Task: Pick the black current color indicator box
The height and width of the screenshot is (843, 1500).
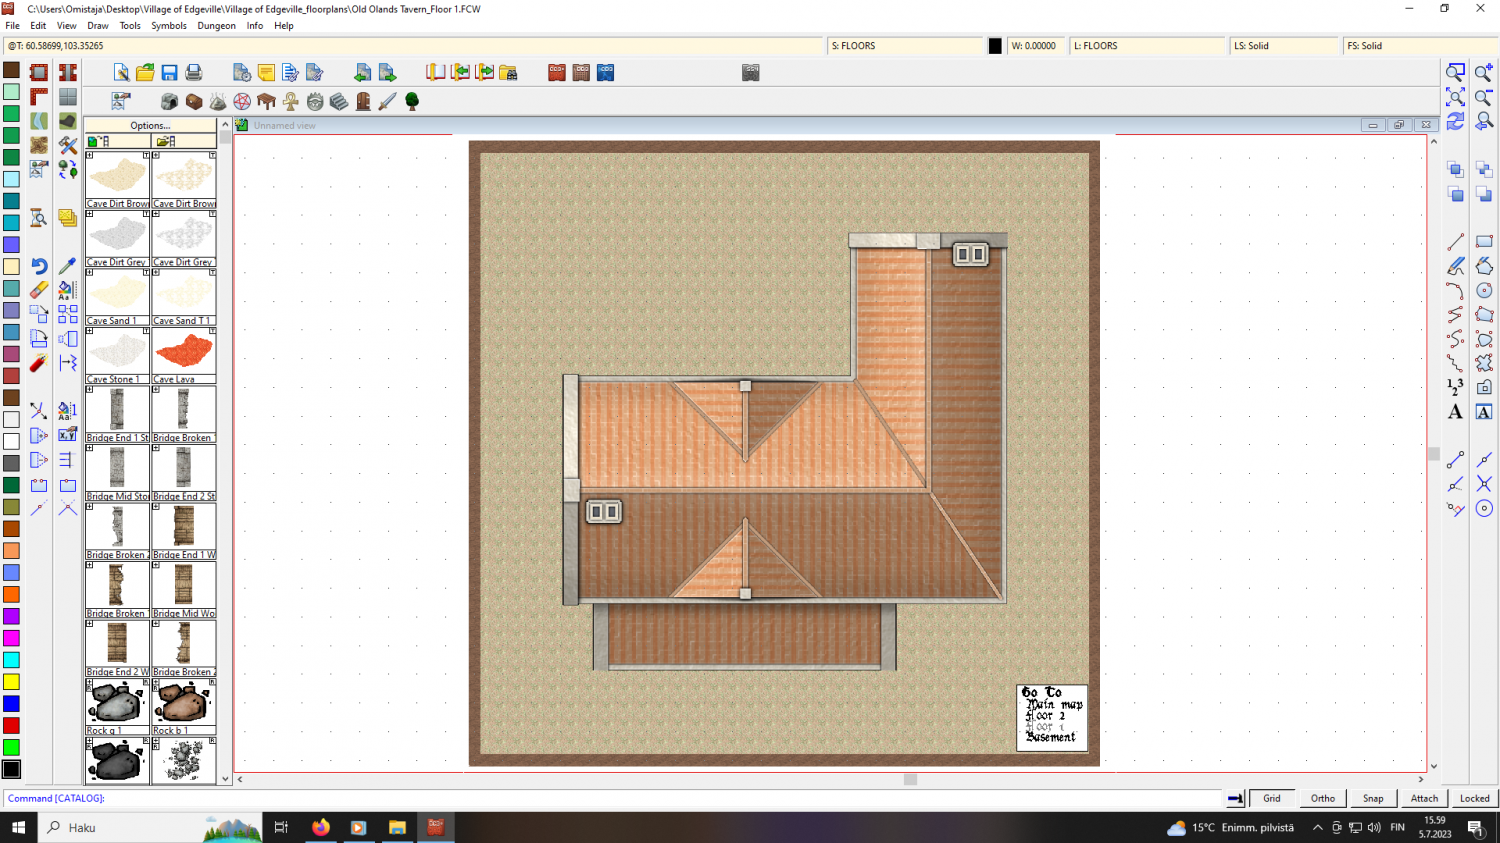Action: click(x=995, y=46)
